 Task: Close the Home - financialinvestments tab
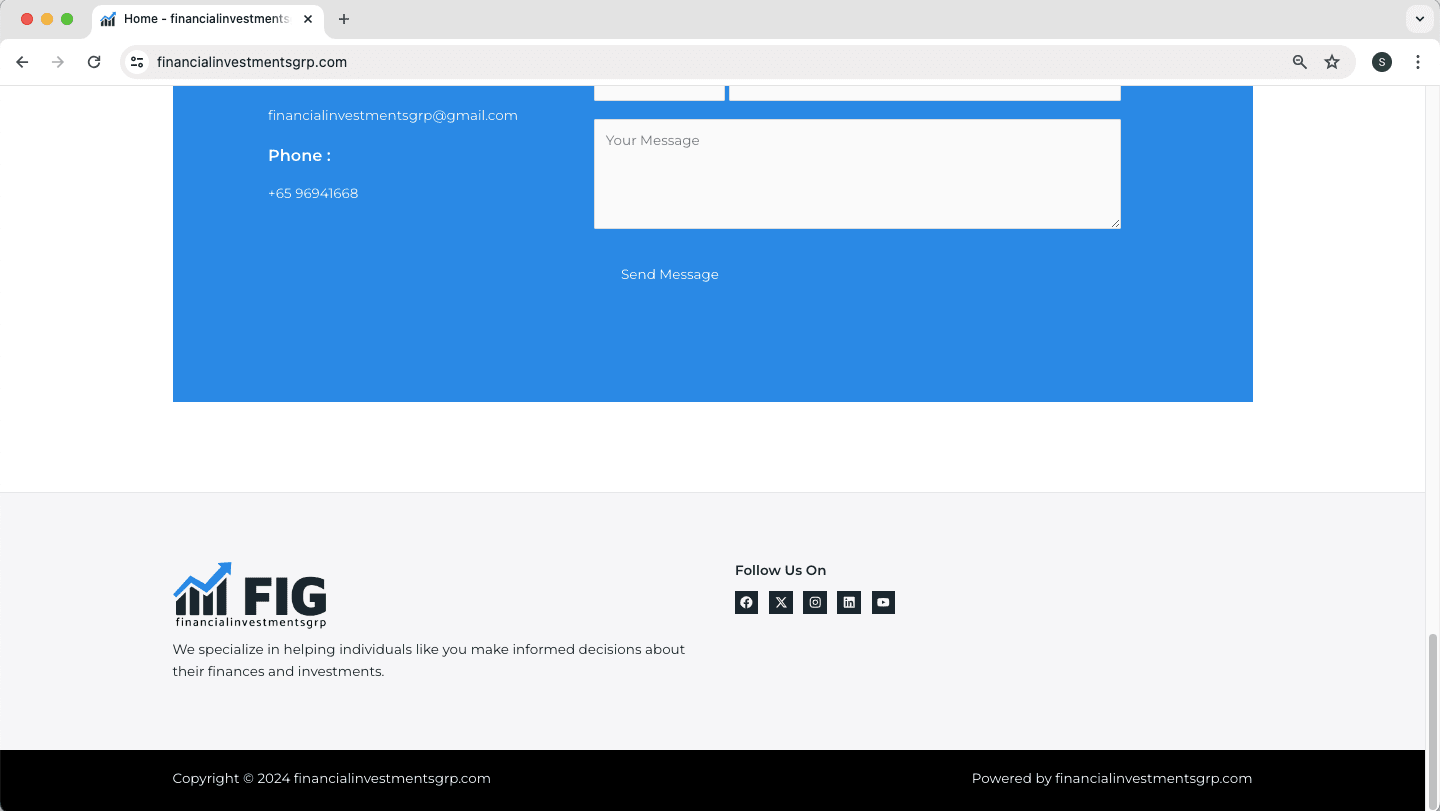[308, 19]
